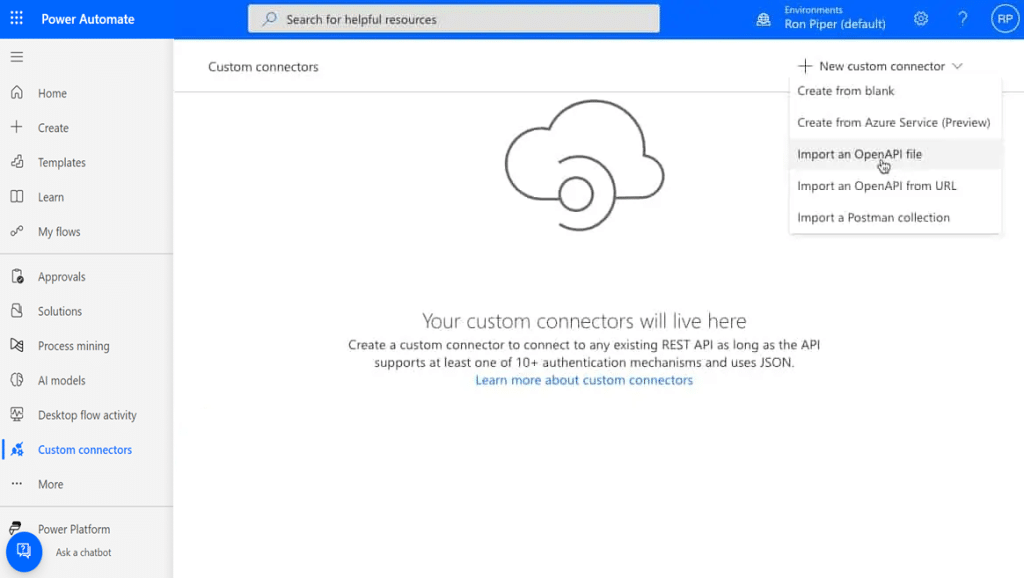Open the Microsoft 365 app launcher
Screen dimensions: 1024x578
click(x=15, y=18)
